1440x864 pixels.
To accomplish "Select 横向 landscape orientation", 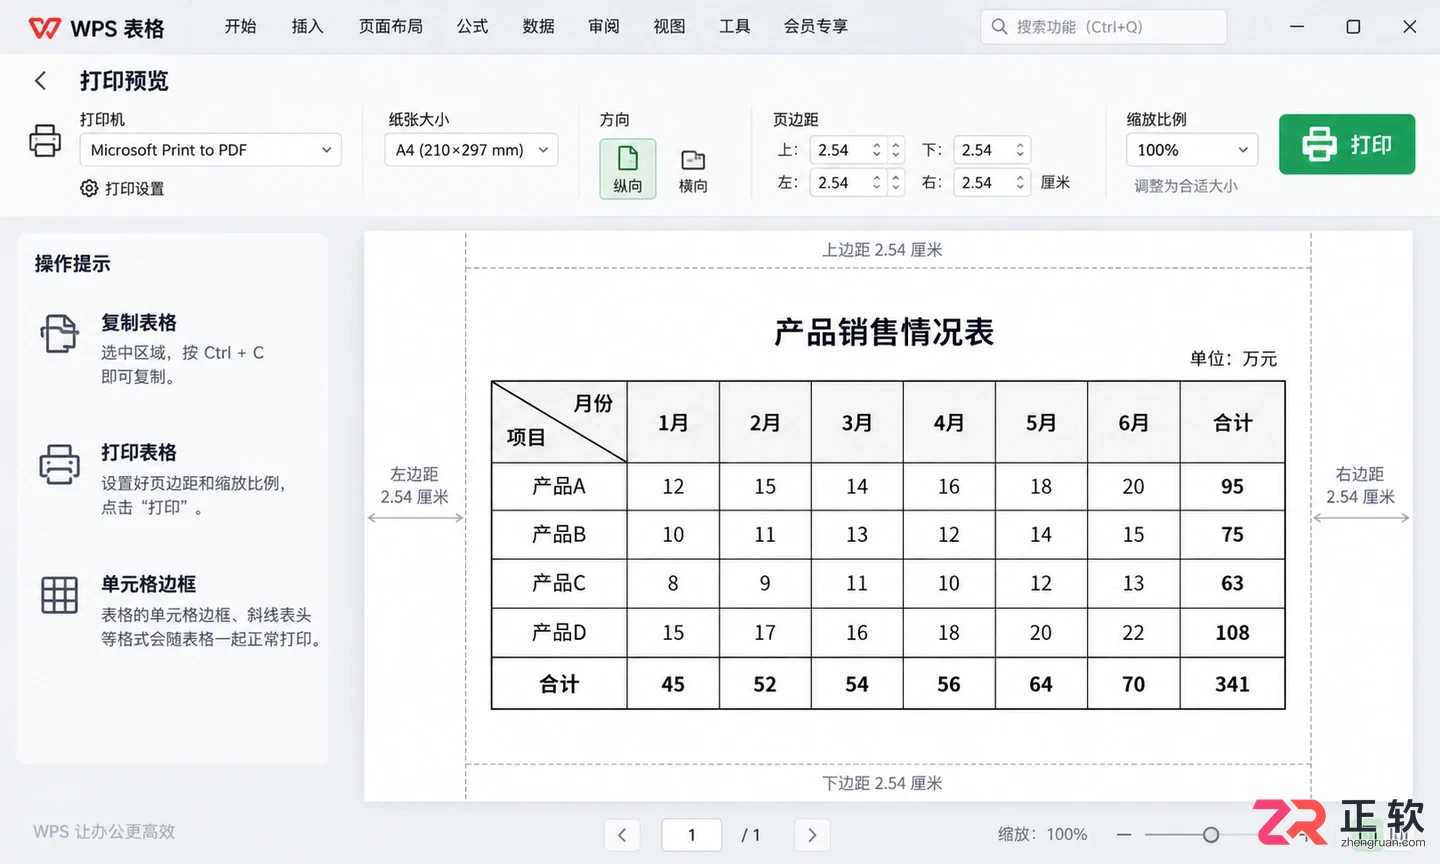I will click(x=693, y=170).
